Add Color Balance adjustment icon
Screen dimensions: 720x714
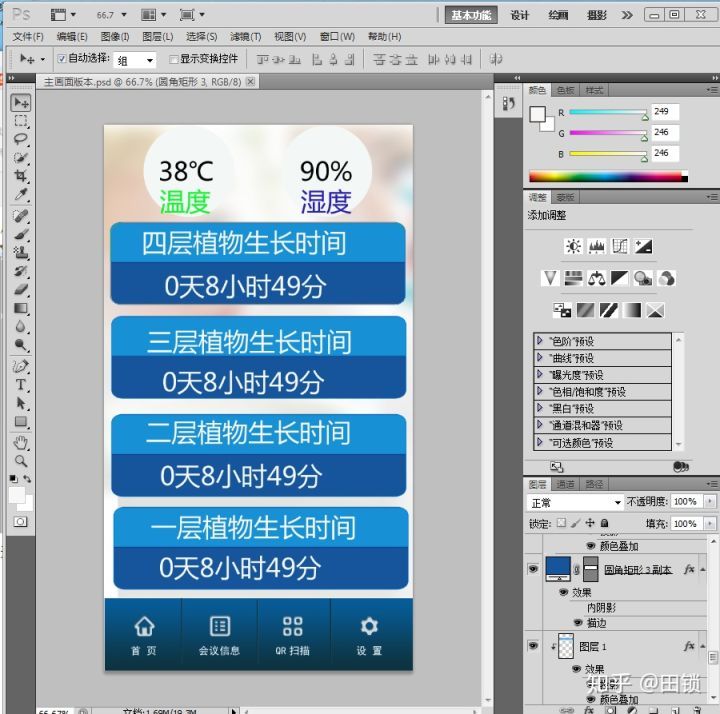(596, 278)
